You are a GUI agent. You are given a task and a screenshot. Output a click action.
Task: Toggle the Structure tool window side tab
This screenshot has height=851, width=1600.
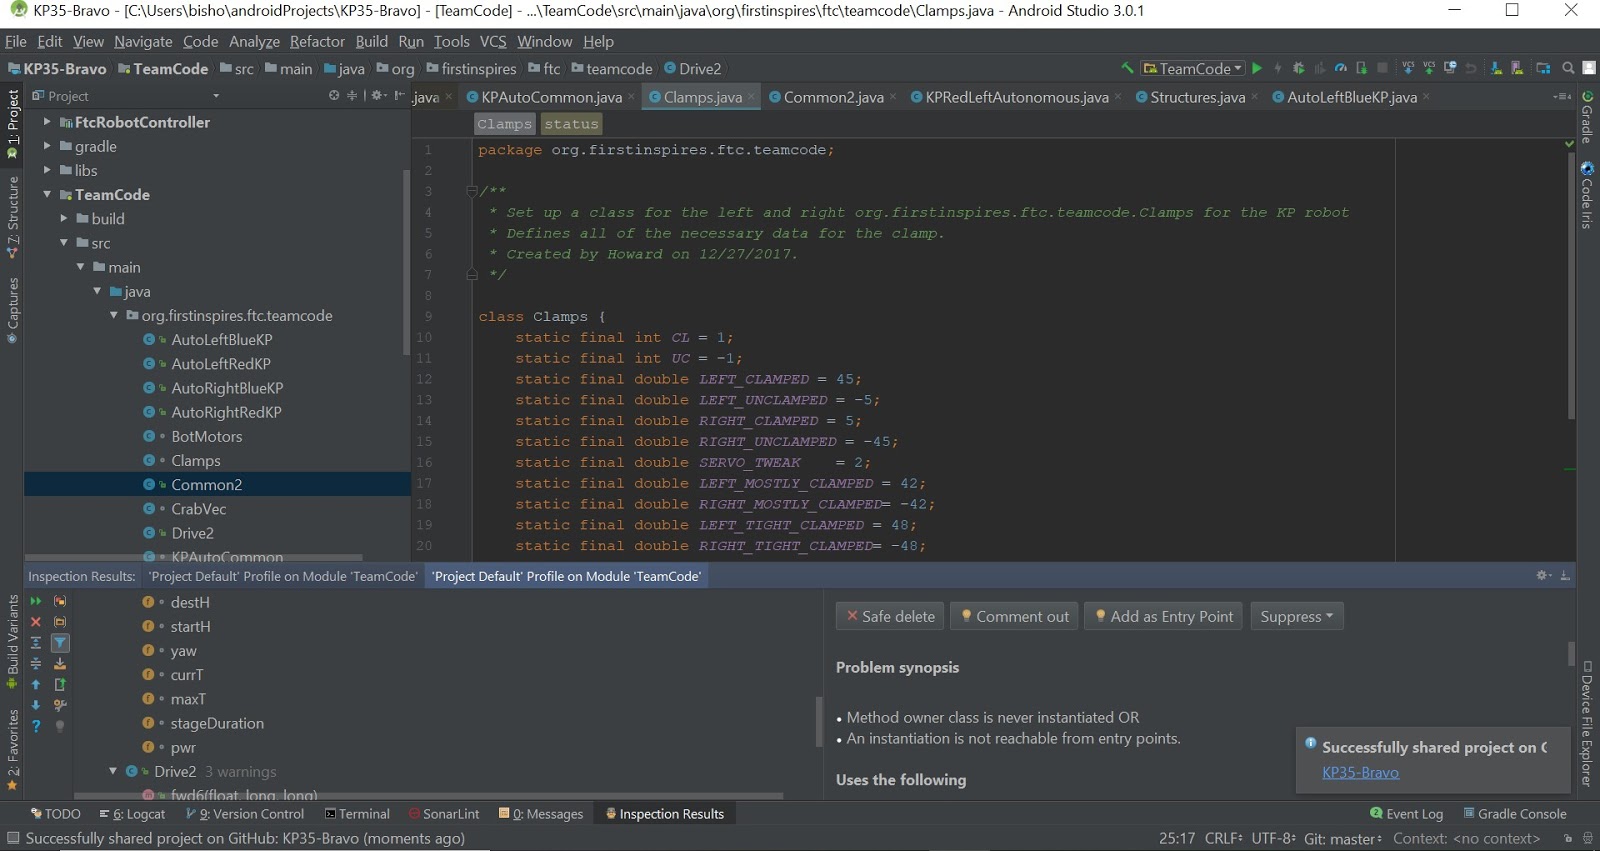coord(13,216)
